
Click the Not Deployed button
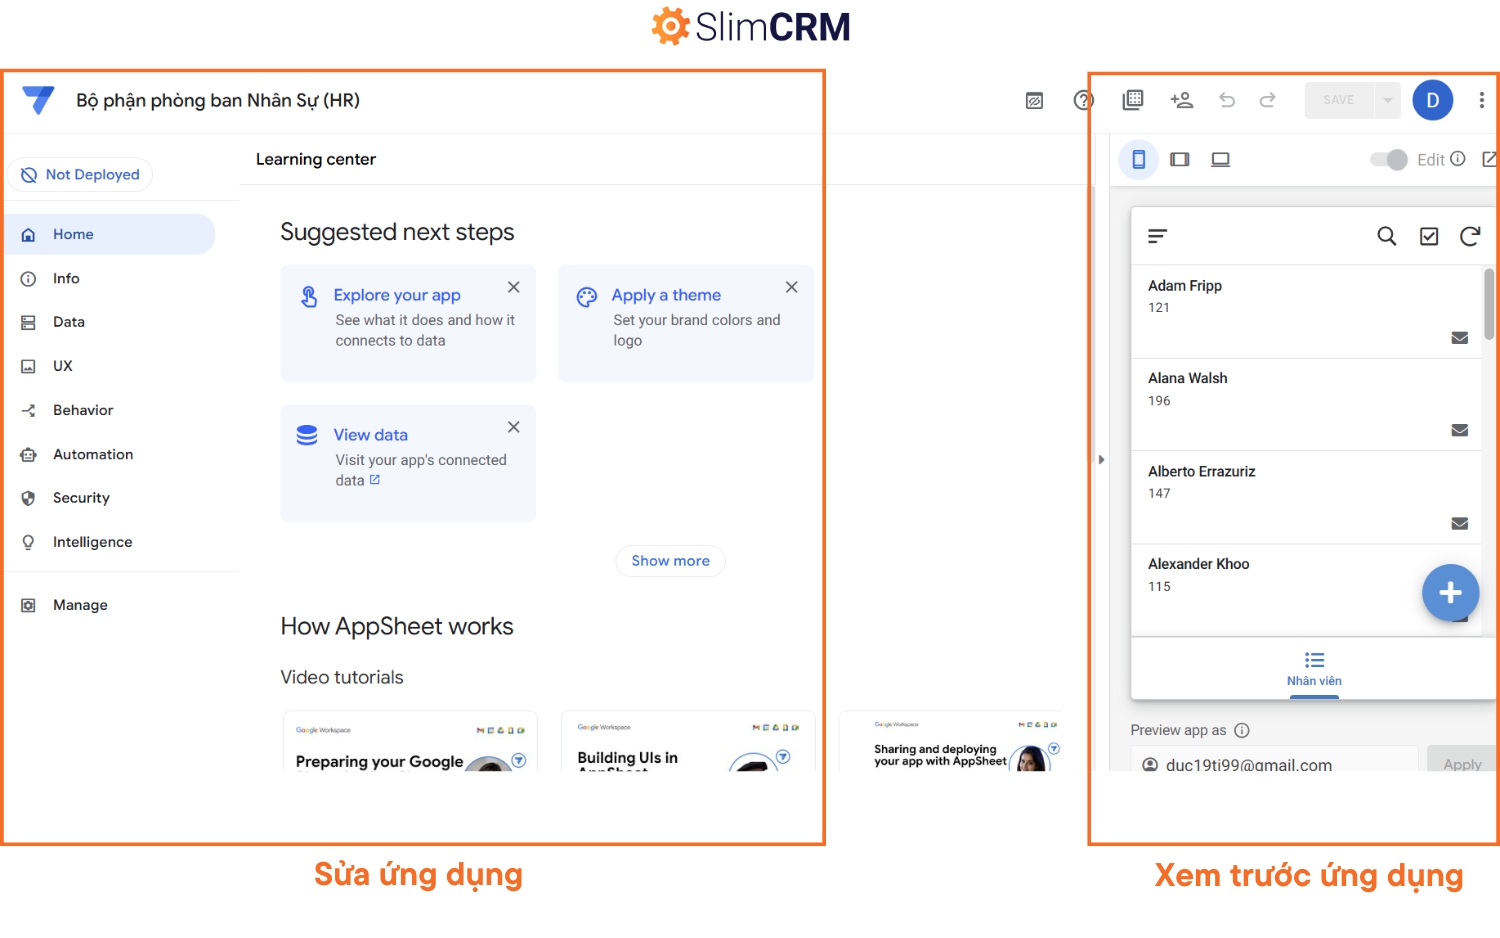tap(80, 174)
